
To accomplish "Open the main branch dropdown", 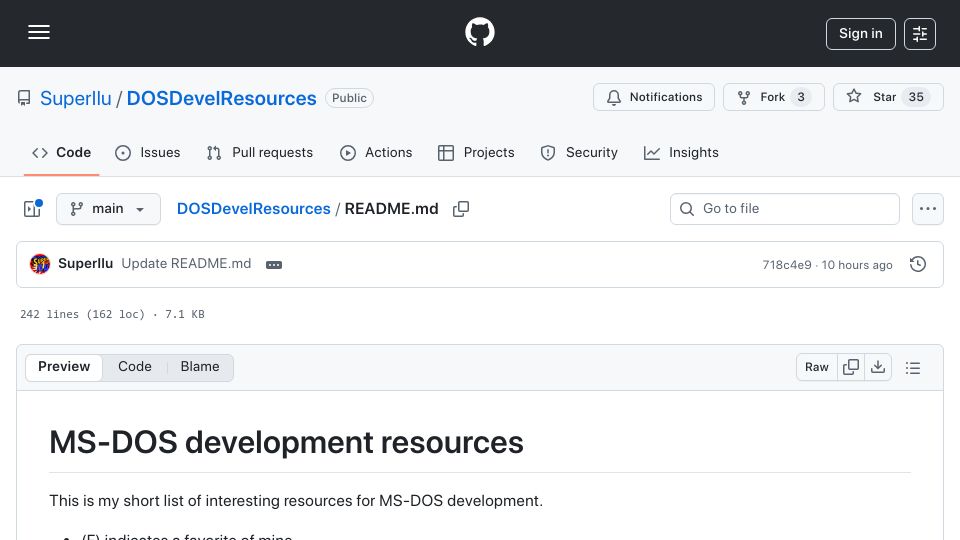I will pyautogui.click(x=108, y=209).
